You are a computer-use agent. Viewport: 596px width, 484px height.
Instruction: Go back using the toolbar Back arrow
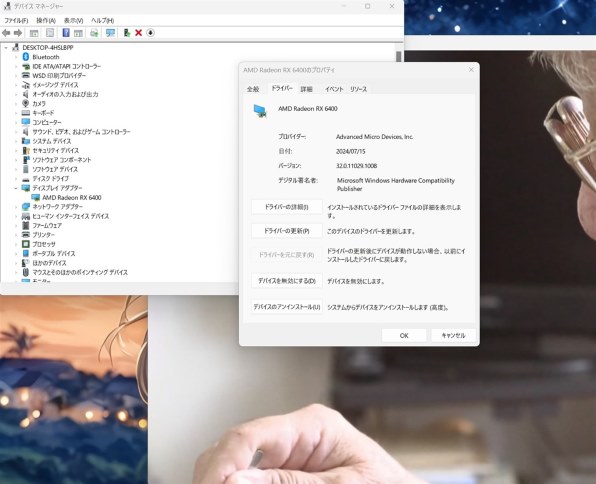(x=6, y=33)
